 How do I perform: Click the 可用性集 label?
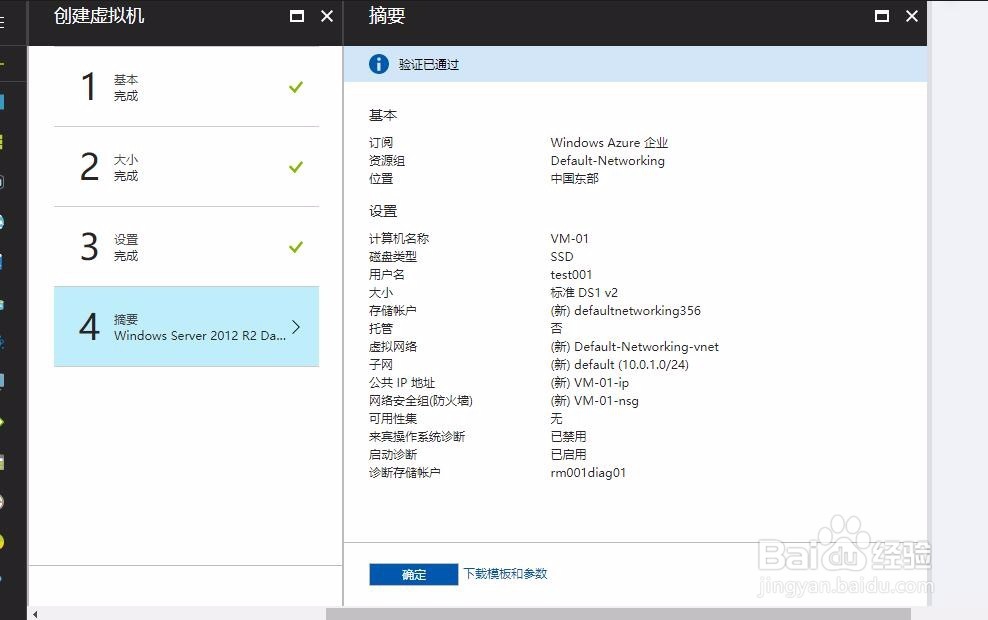393,418
